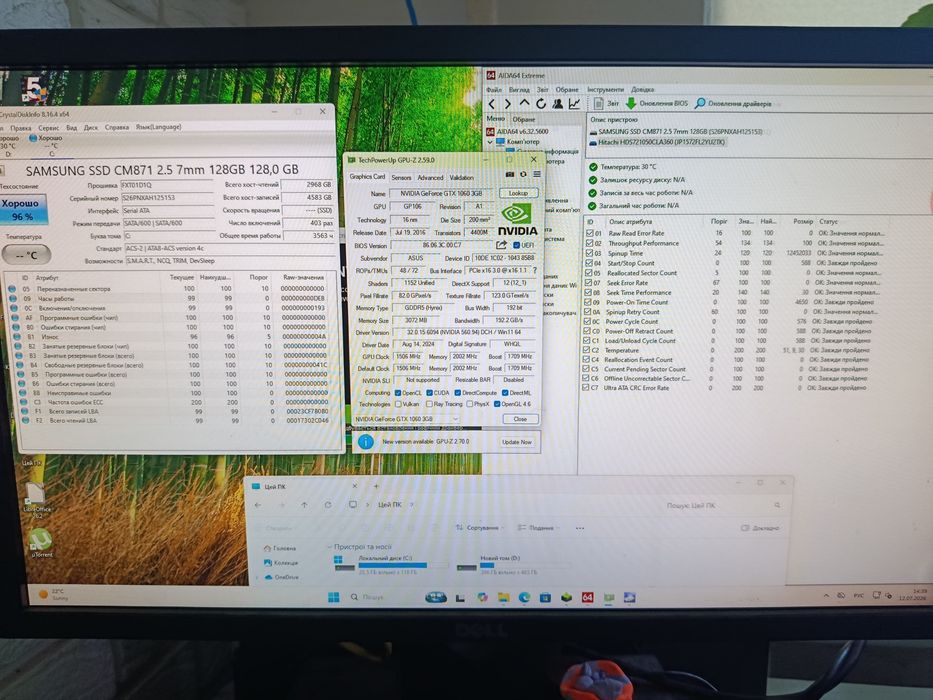Open GPU-Z hamburger menu icon
The height and width of the screenshot is (700, 933).
click(537, 174)
